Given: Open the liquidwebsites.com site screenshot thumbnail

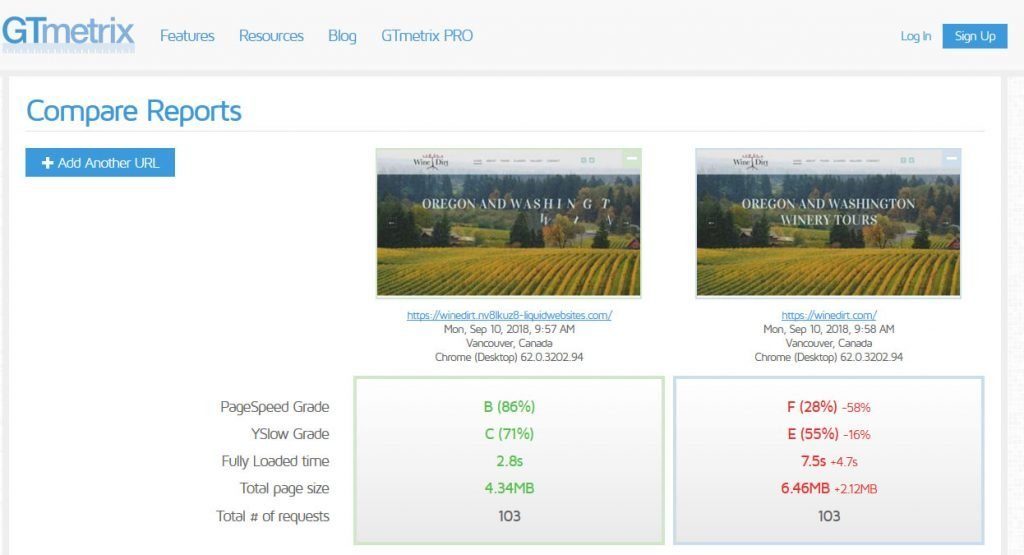Looking at the screenshot, I should [x=508, y=223].
